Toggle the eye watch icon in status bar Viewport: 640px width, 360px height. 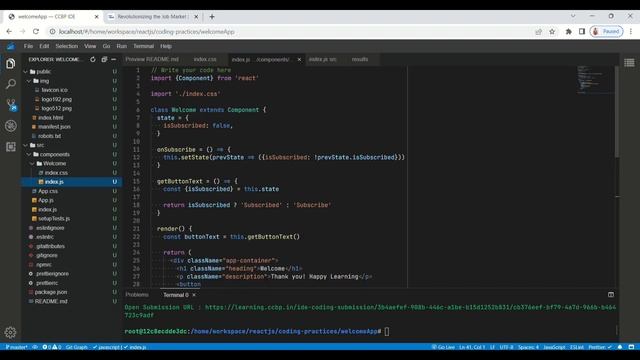pyautogui.click(x=35, y=347)
